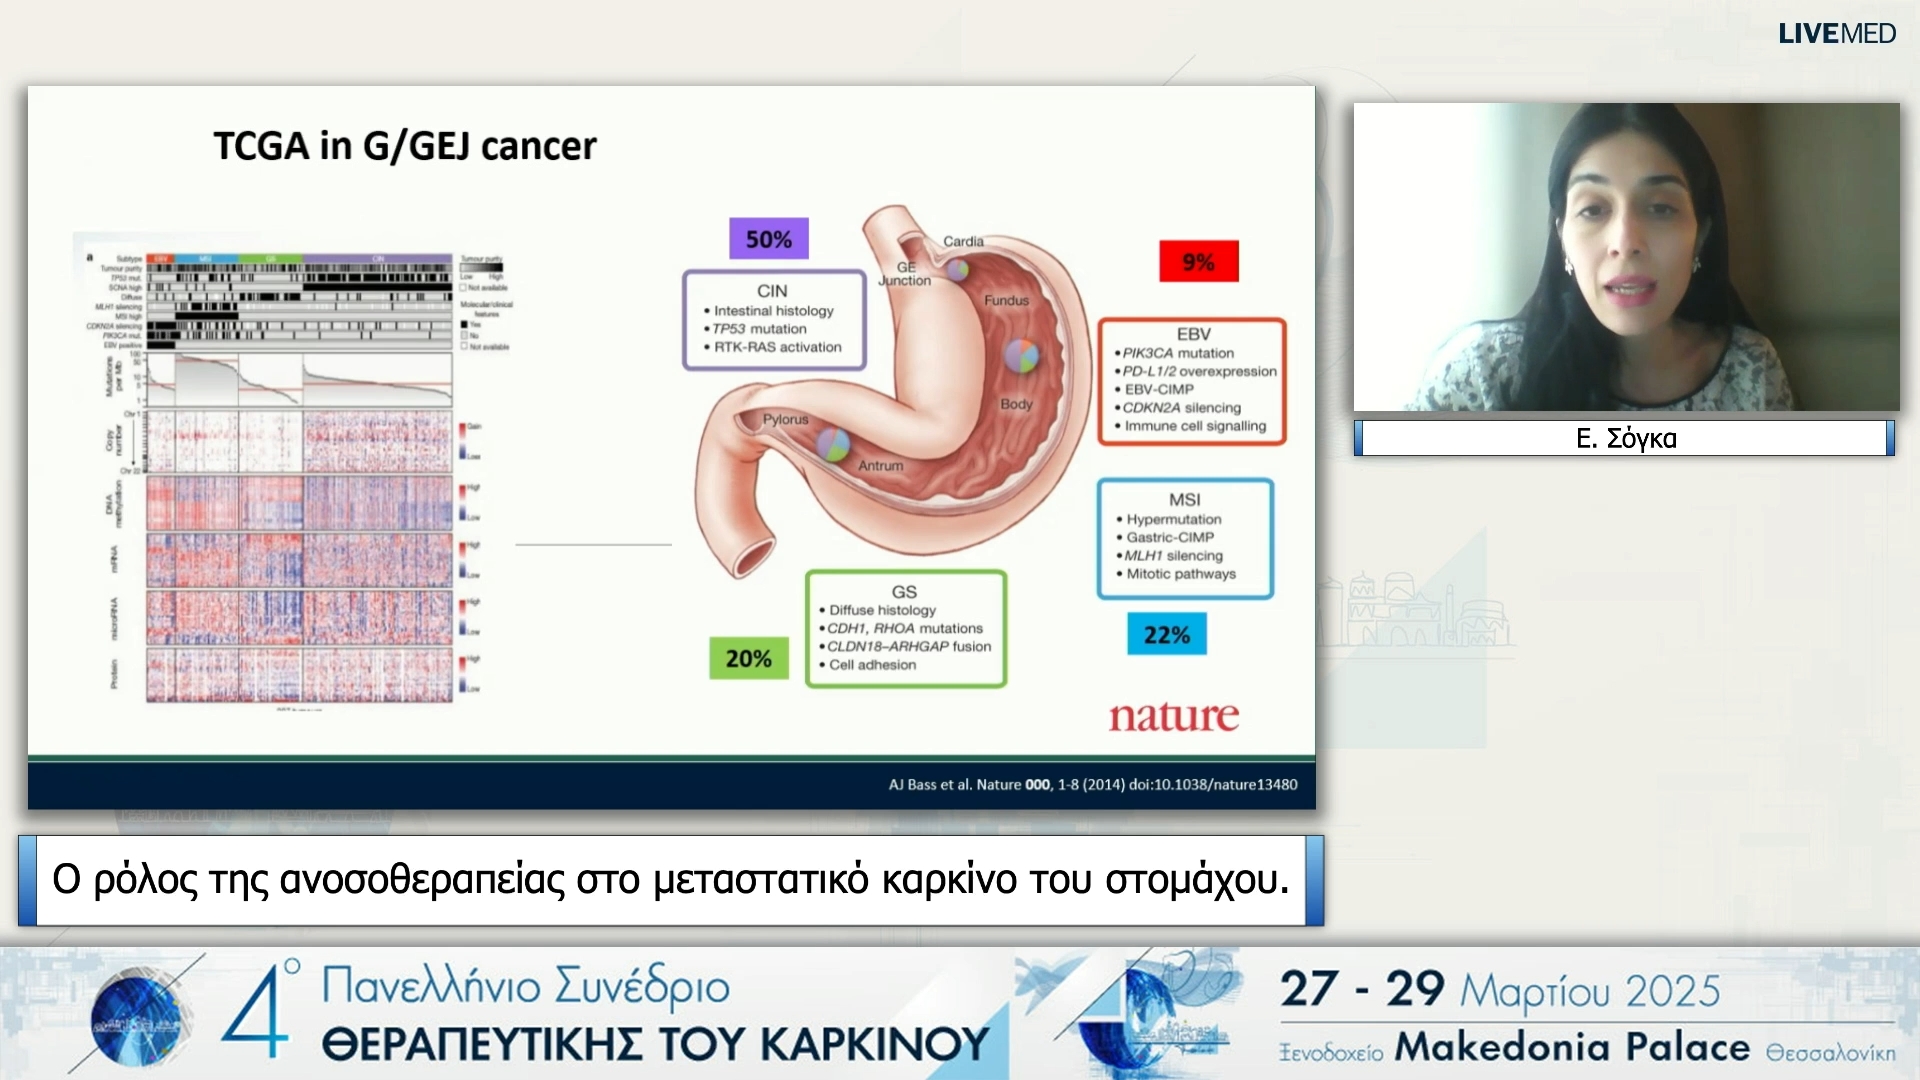Click the blue 22% percentage box
Image resolution: width=1920 pixels, height=1080 pixels.
(x=1168, y=634)
